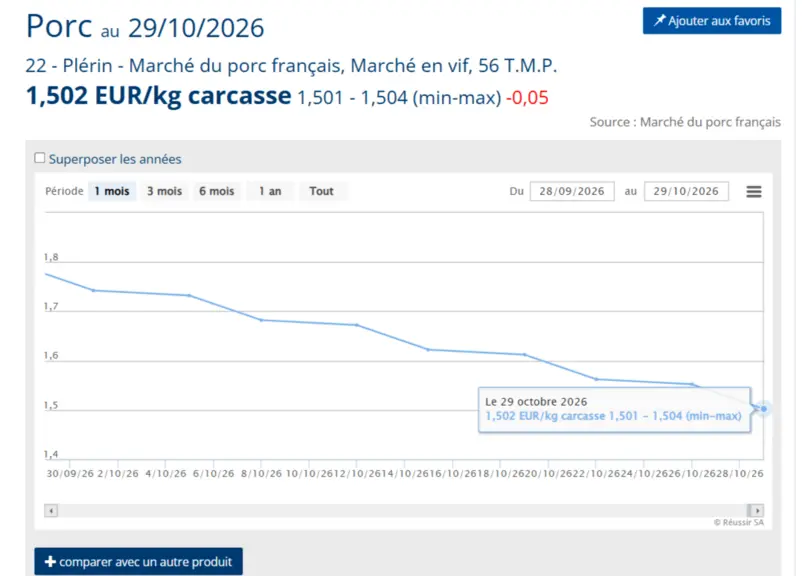Click the chart scrollbar left arrow
Screen dimensions: 802x576
51,511
